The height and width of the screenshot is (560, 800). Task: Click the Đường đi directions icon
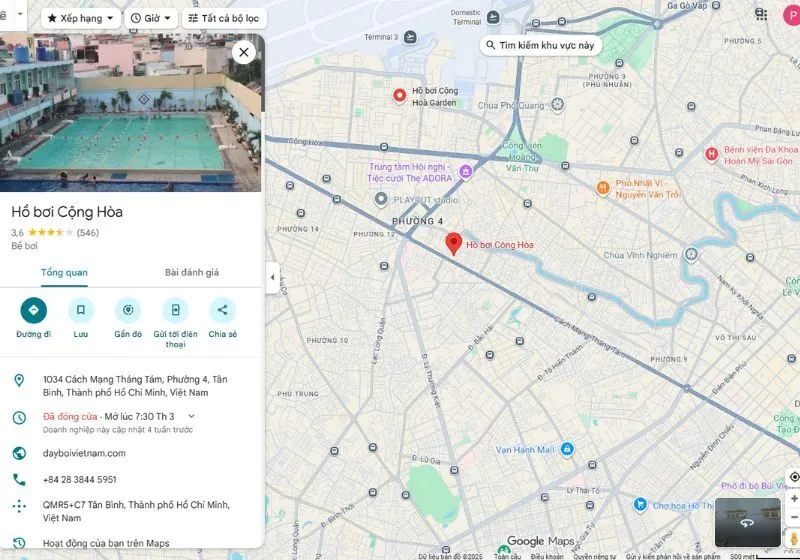(x=34, y=310)
